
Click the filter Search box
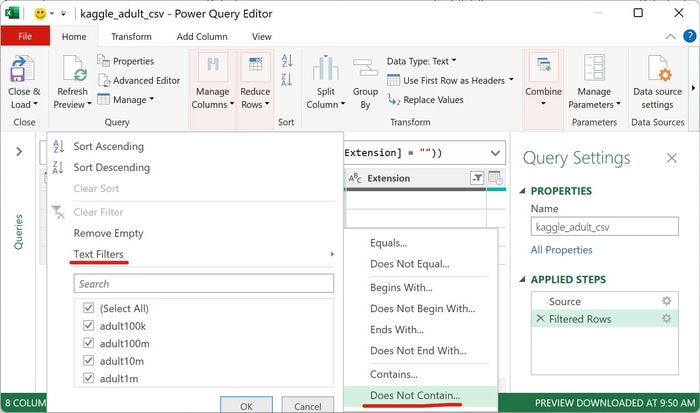coord(204,284)
